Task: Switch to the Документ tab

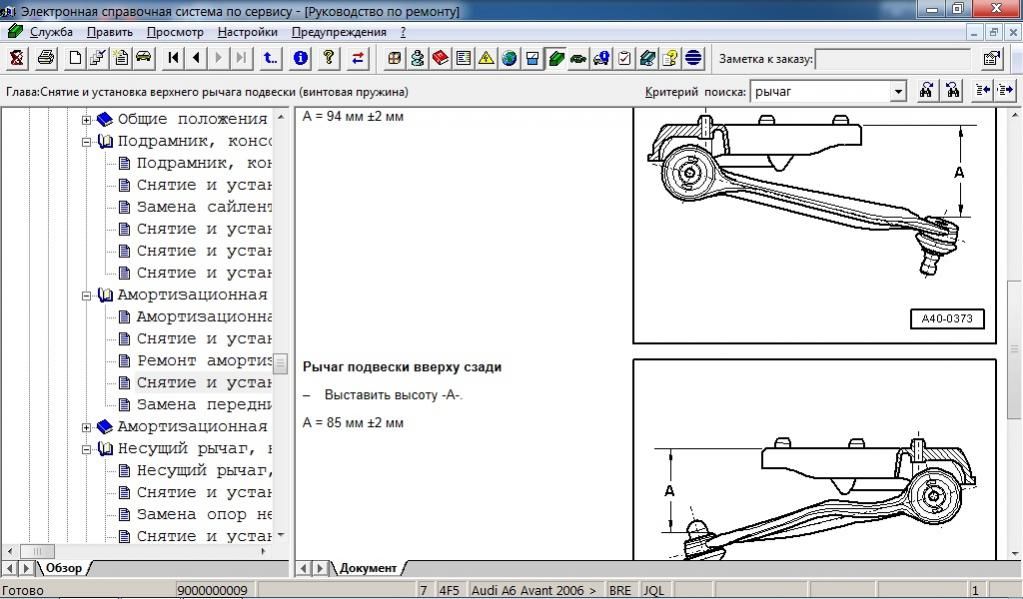Action: pyautogui.click(x=367, y=568)
